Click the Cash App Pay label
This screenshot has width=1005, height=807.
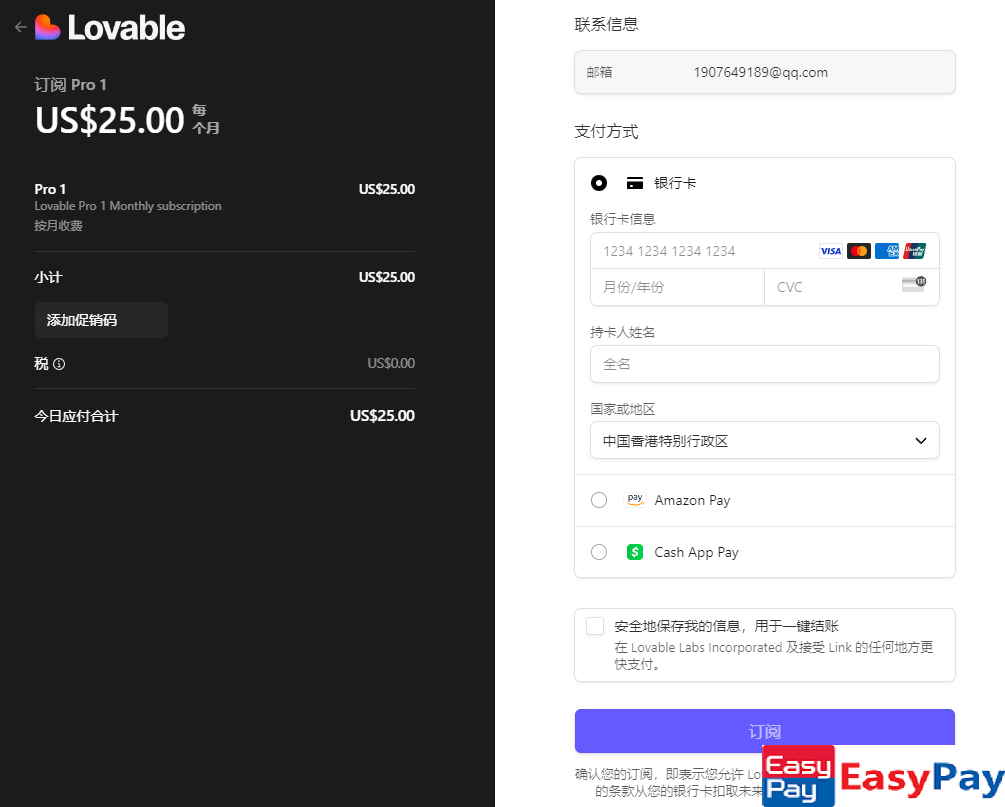(x=696, y=552)
